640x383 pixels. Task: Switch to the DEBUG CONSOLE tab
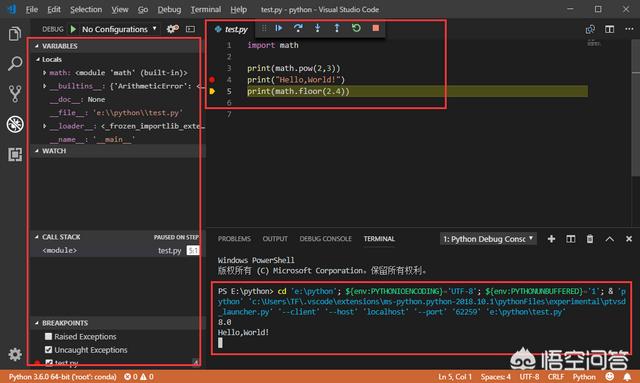coord(325,239)
